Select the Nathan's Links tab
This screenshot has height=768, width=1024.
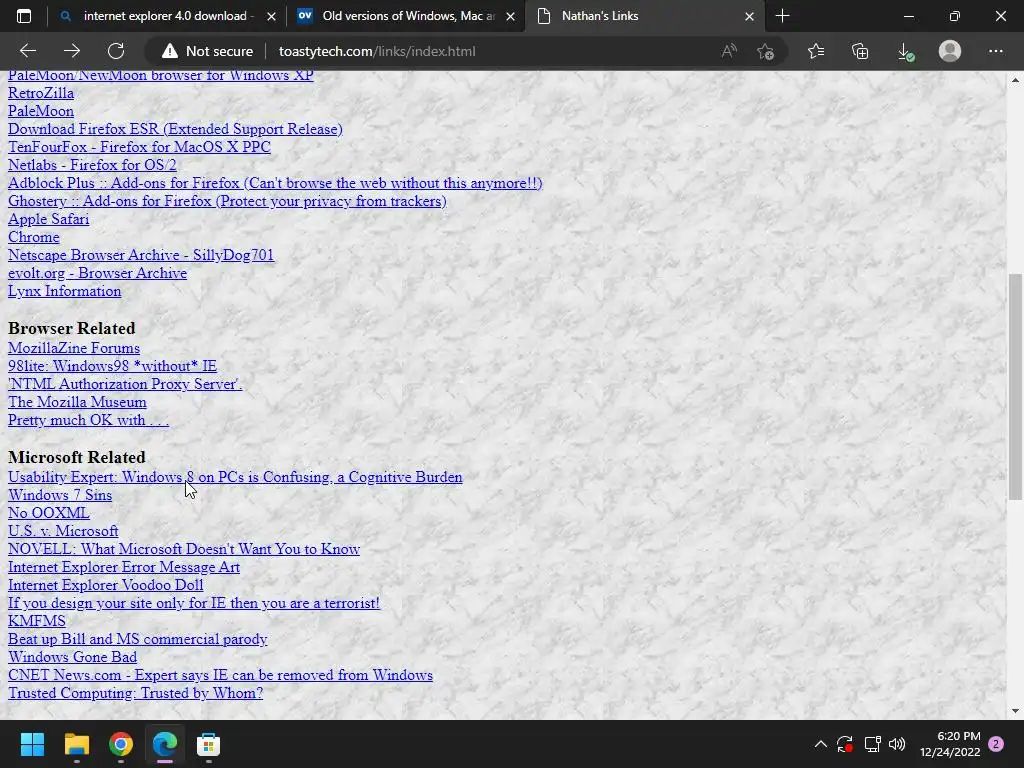[645, 16]
